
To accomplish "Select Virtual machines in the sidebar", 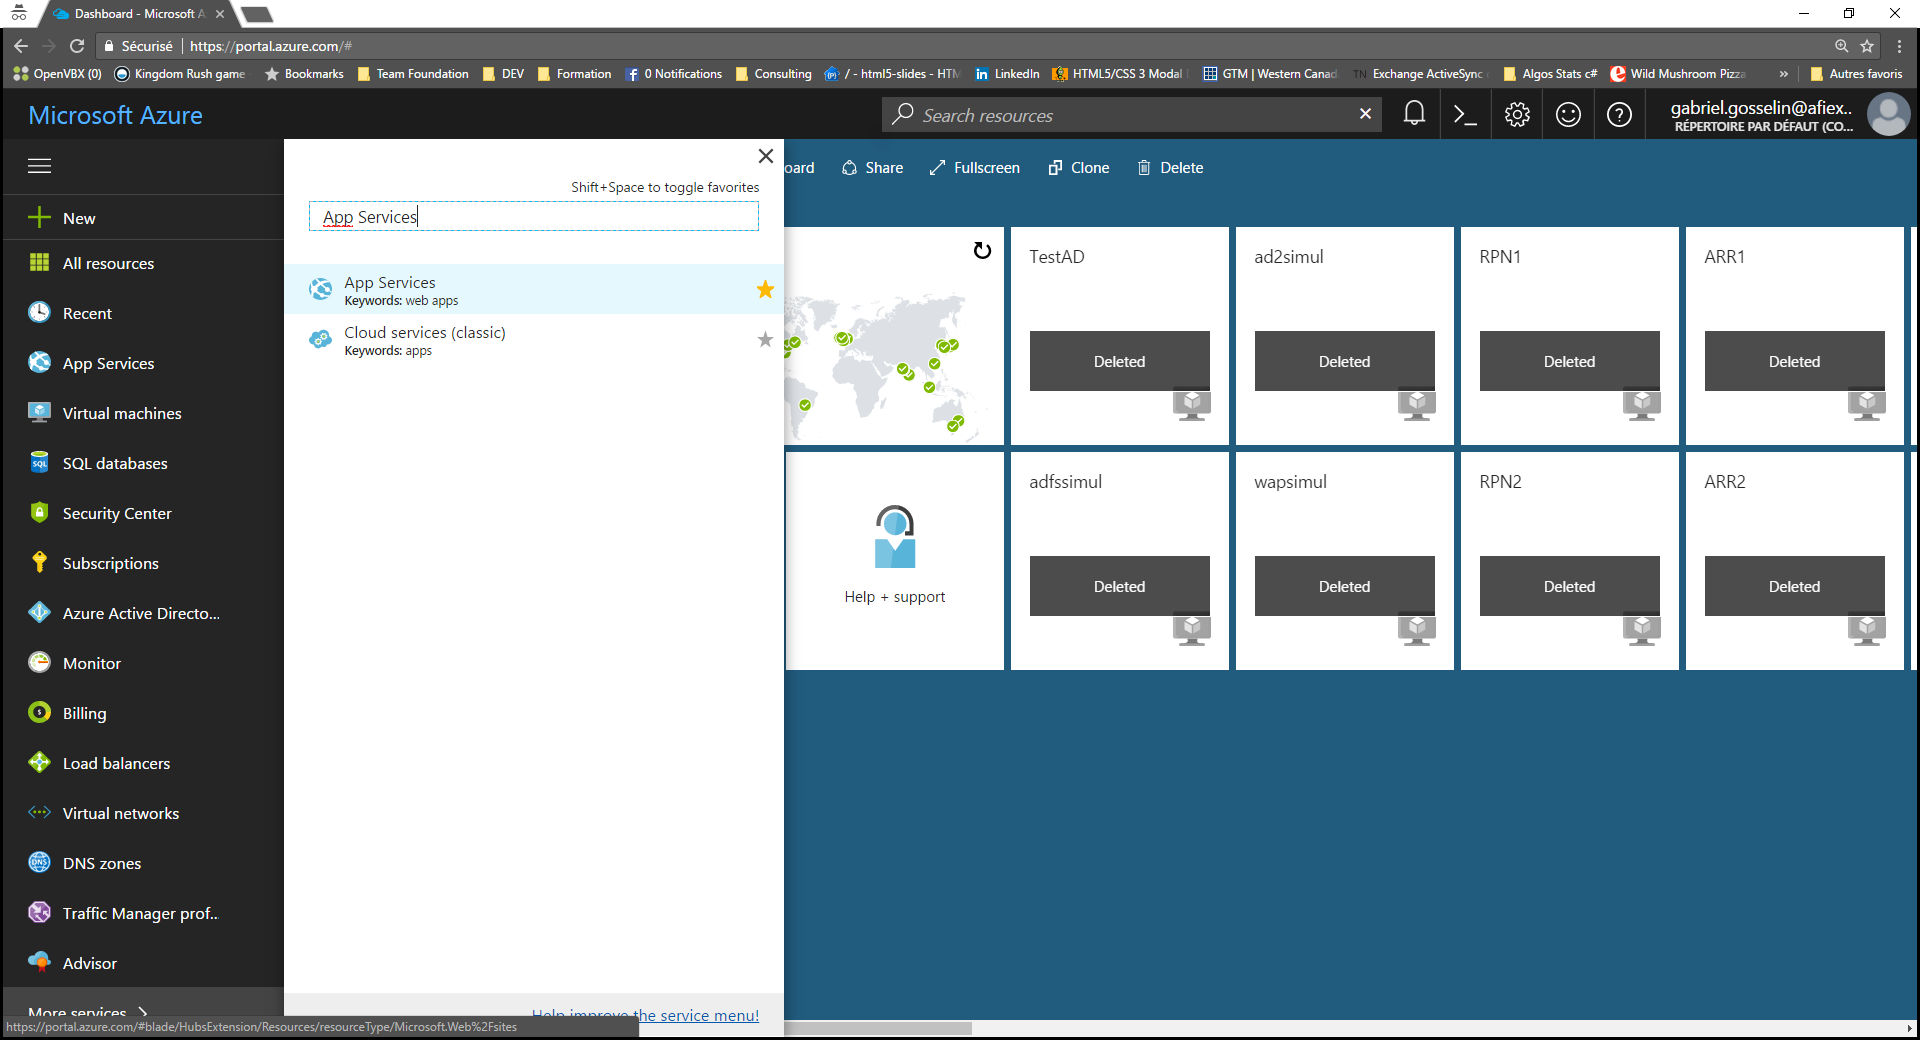I will pos(122,413).
